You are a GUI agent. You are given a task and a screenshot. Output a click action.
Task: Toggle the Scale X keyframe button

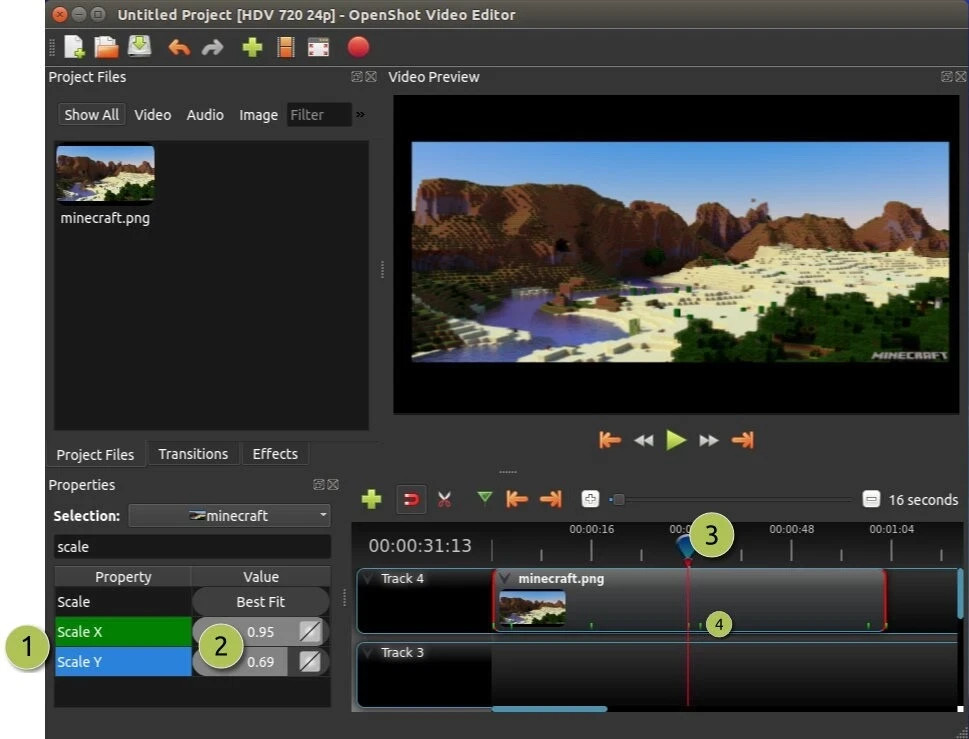[308, 631]
